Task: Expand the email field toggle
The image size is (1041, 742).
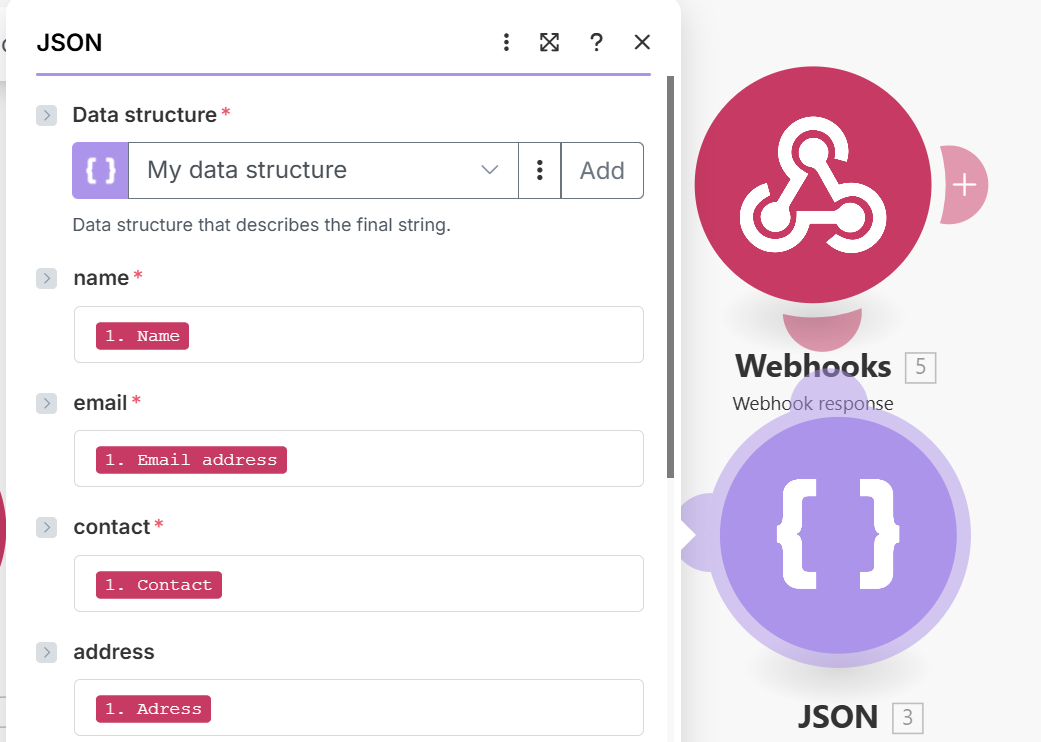Action: click(x=46, y=404)
